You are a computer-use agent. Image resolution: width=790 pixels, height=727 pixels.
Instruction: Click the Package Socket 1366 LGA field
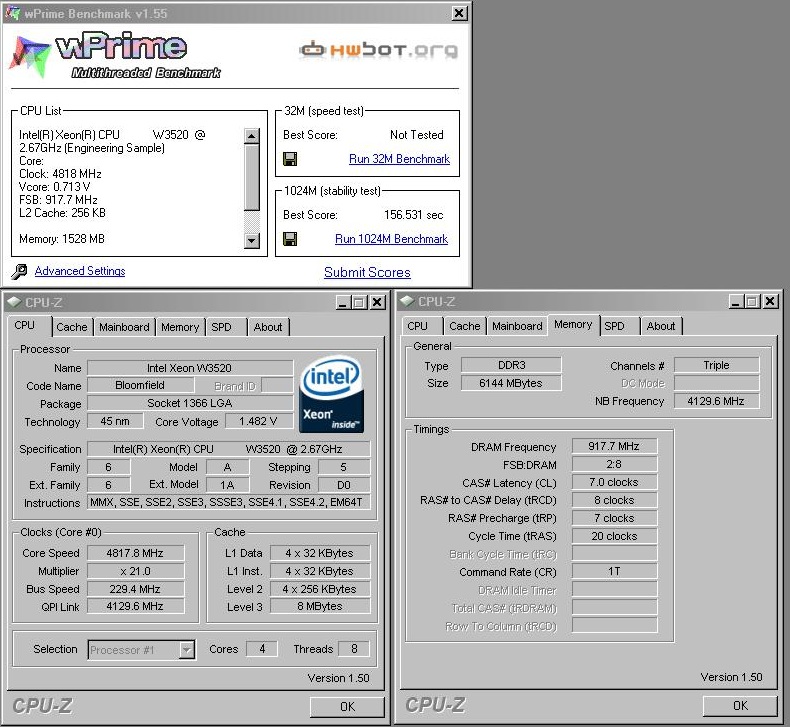(189, 403)
